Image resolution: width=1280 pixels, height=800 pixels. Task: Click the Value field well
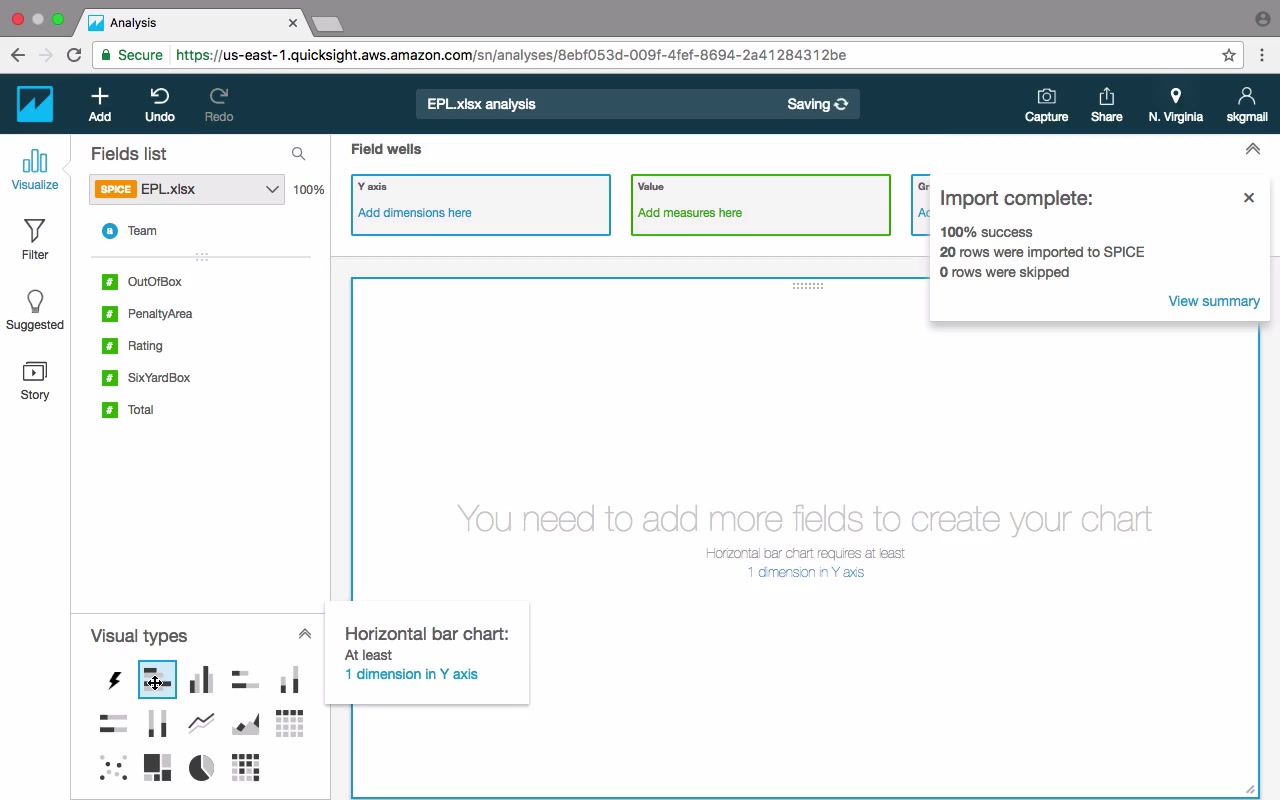click(x=761, y=205)
